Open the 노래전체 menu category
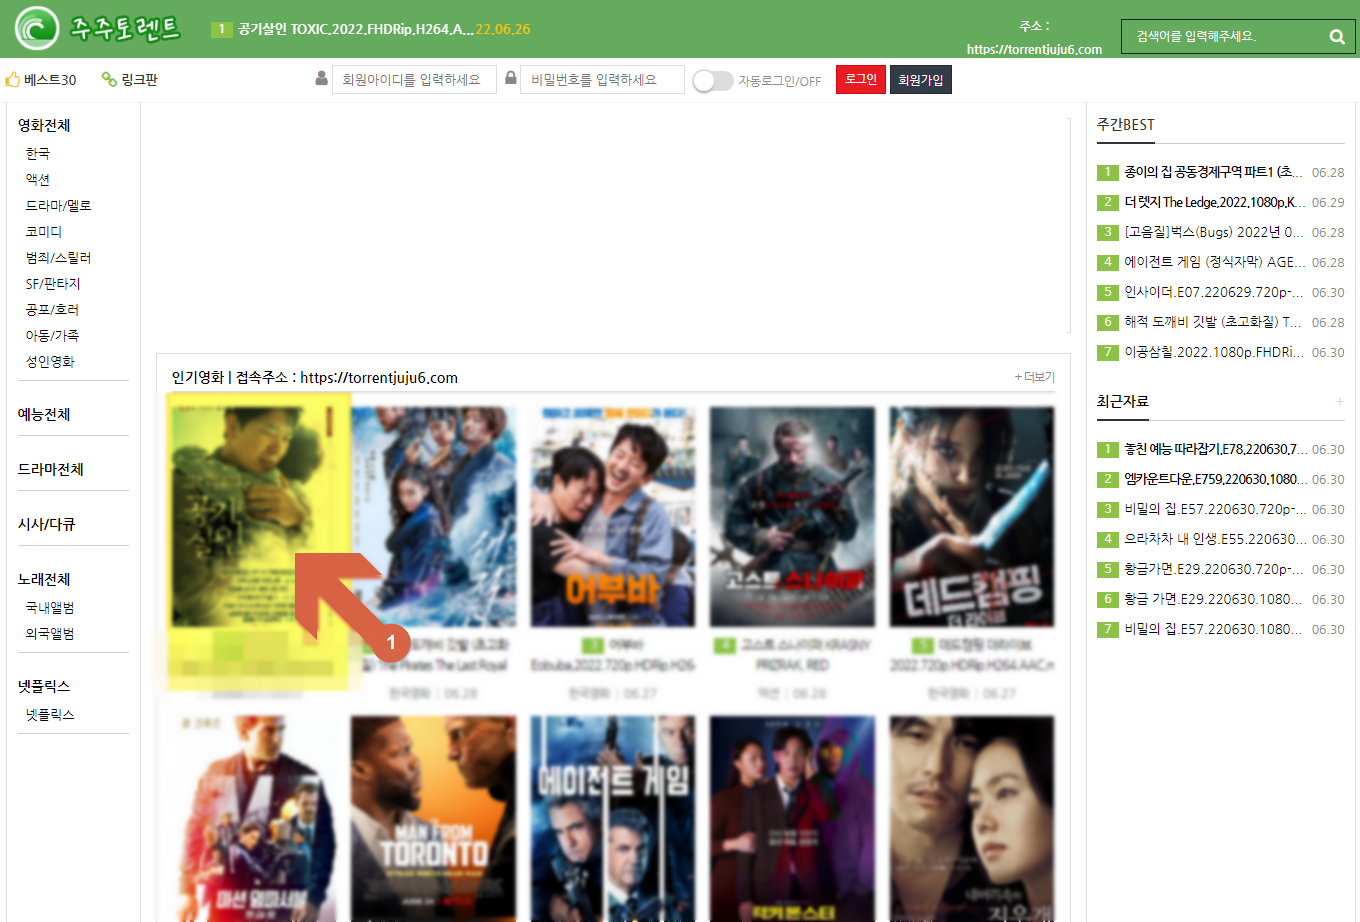This screenshot has height=922, width=1360. pyautogui.click(x=44, y=579)
